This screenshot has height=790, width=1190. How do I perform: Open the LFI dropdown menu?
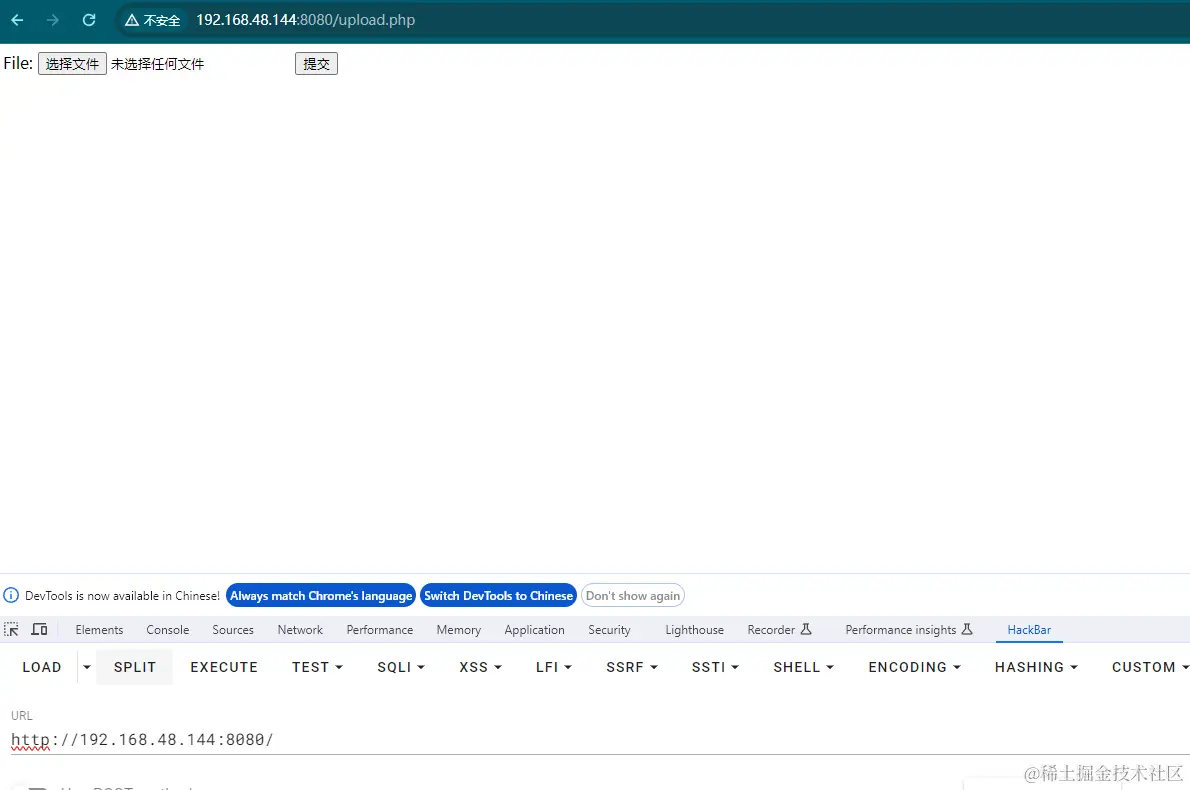point(553,667)
